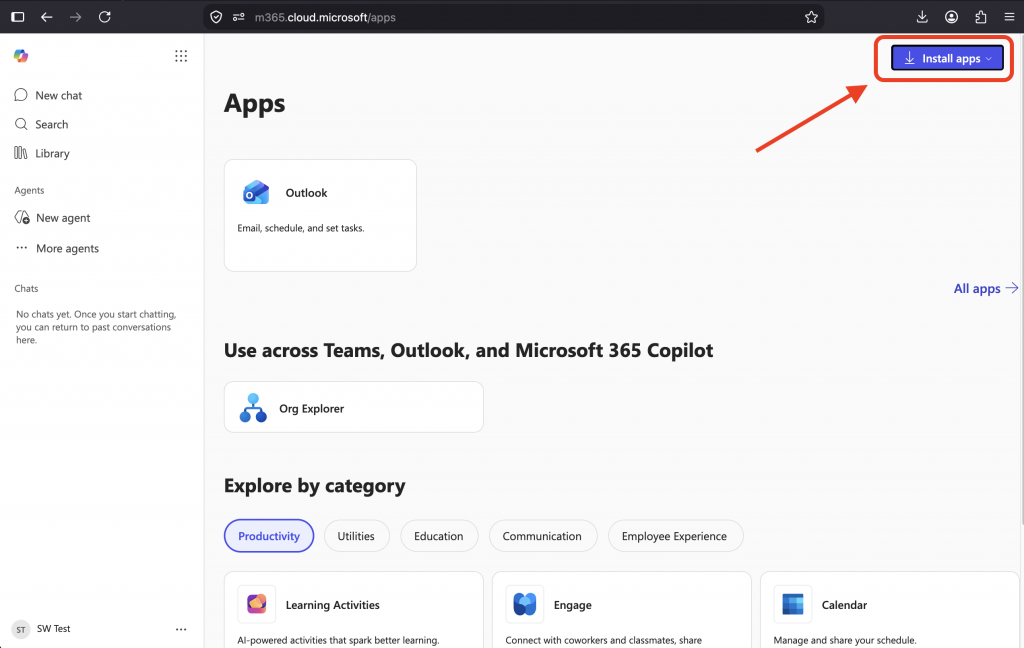Click the Outlook app icon
1024x648 pixels.
click(256, 193)
